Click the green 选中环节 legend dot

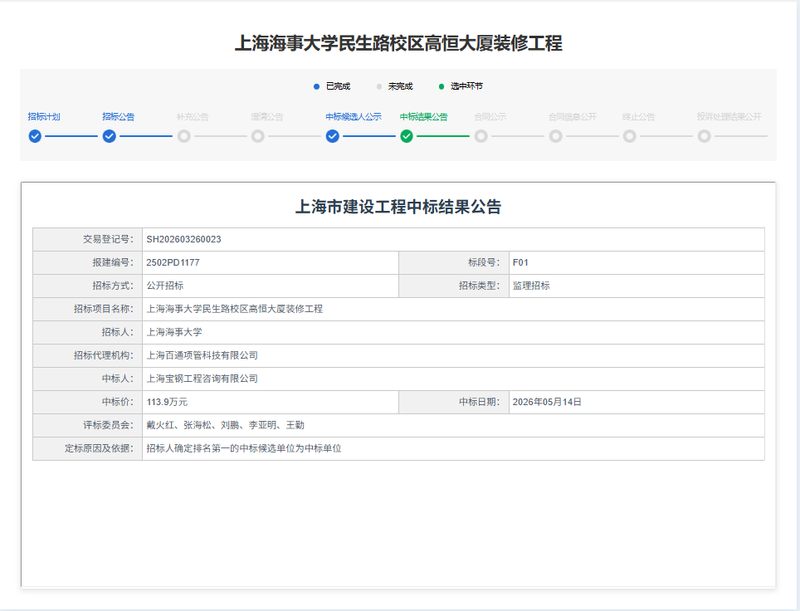click(x=441, y=87)
